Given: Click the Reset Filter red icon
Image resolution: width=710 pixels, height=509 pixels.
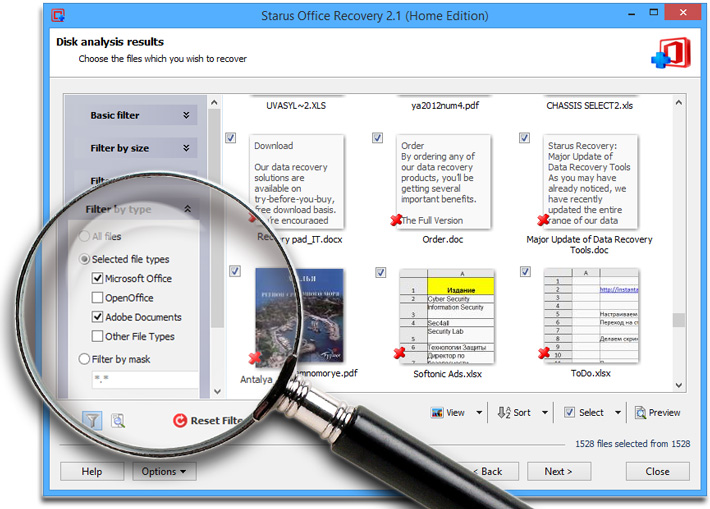Looking at the screenshot, I should [180, 421].
